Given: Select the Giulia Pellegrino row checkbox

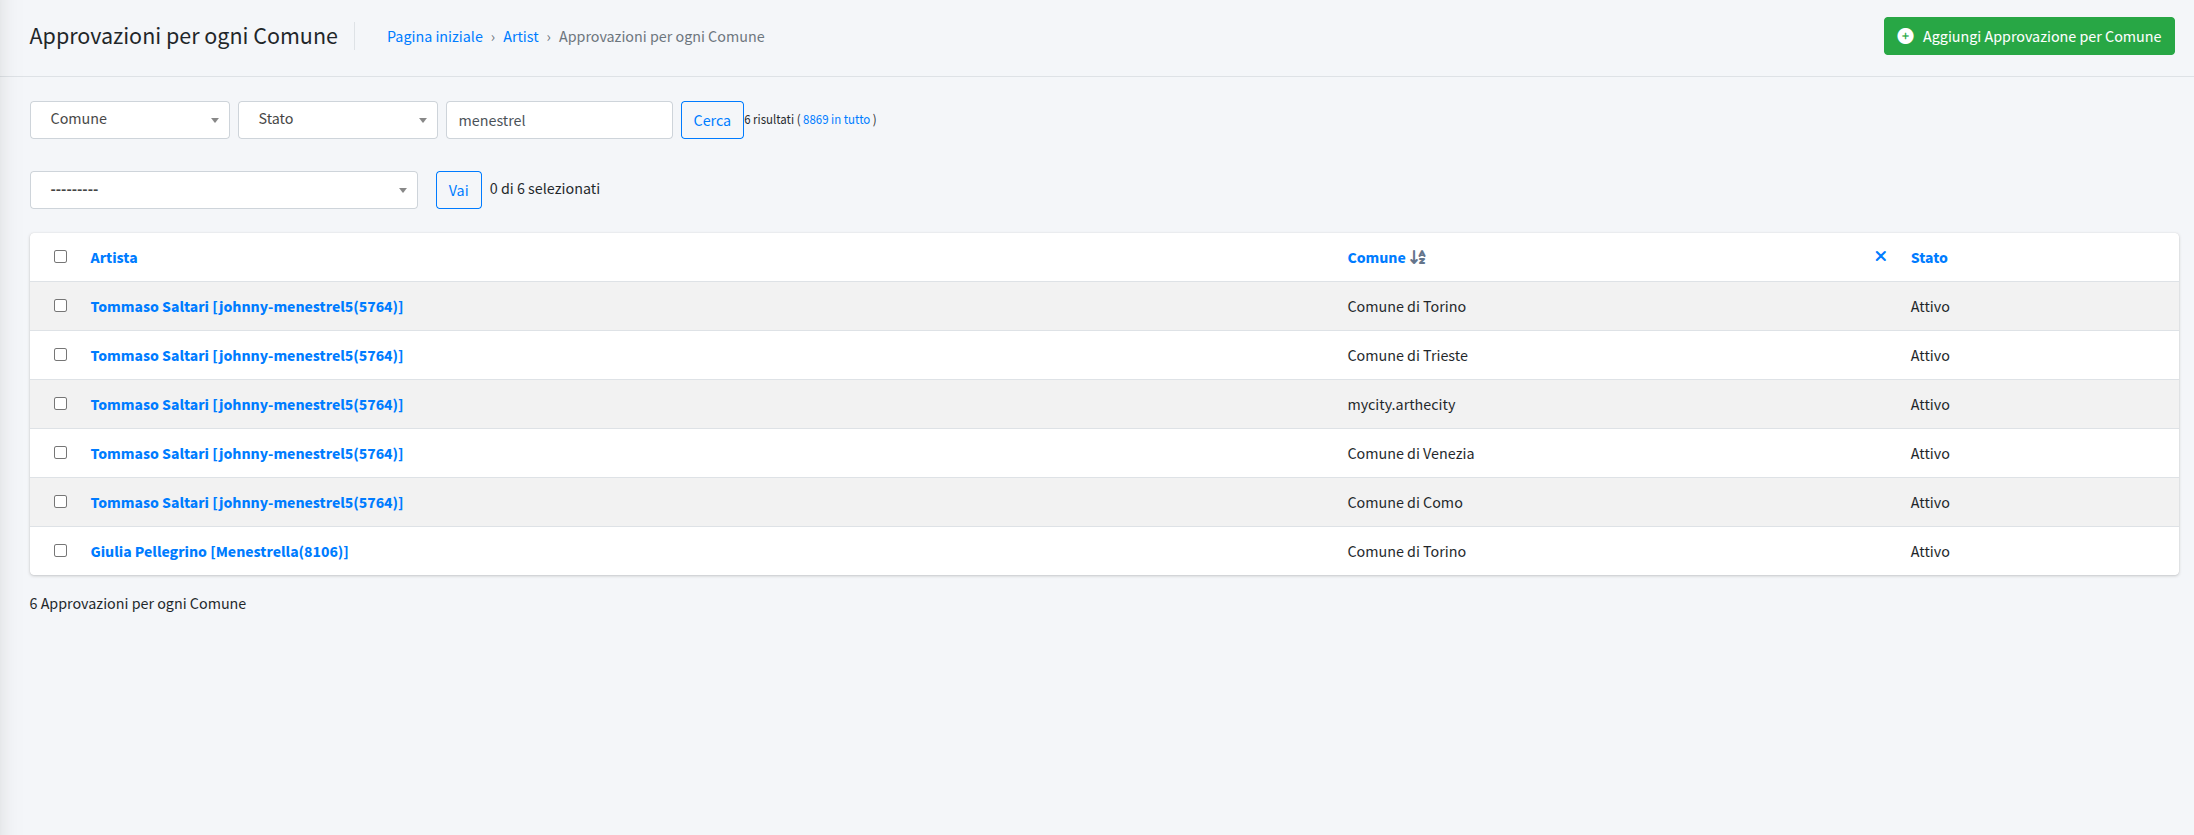Looking at the screenshot, I should 61,551.
